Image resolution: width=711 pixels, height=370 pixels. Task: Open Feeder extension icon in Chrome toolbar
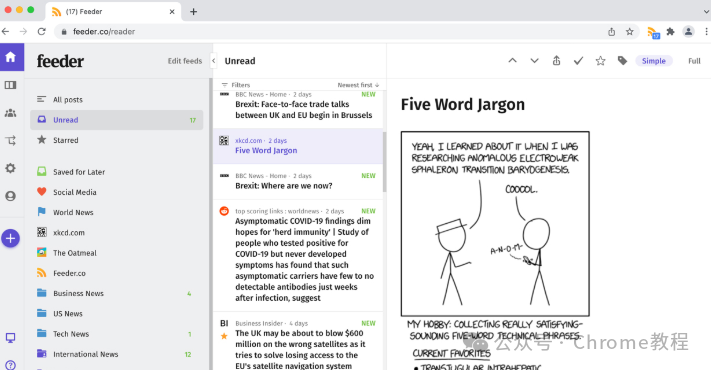click(653, 32)
